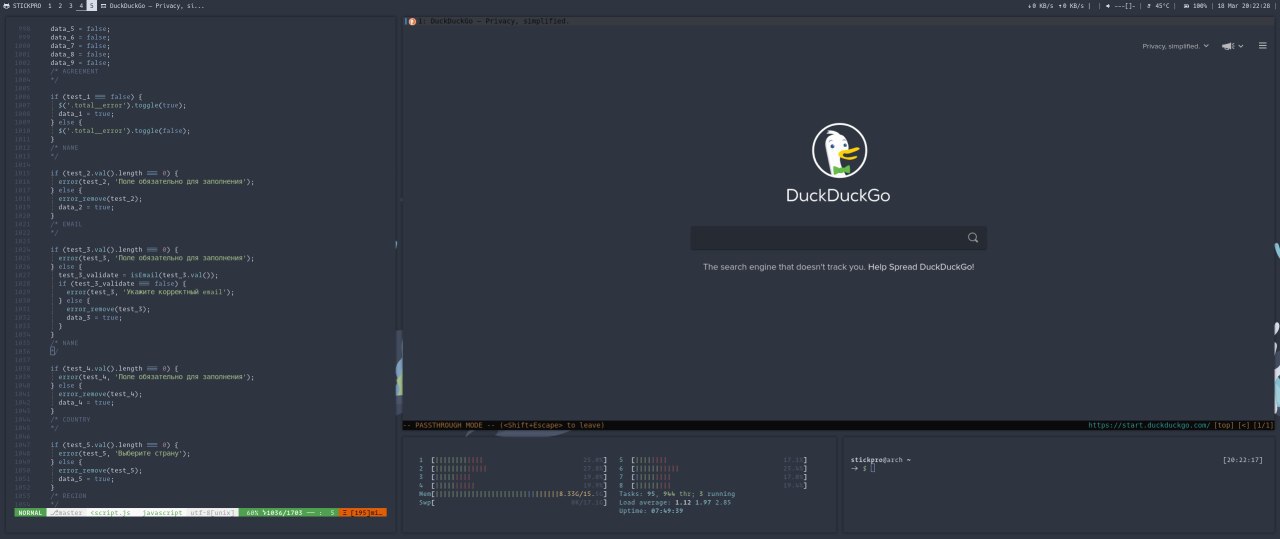
Task: Click the code line 'data_5 = false;'
Action: (x=81, y=28)
